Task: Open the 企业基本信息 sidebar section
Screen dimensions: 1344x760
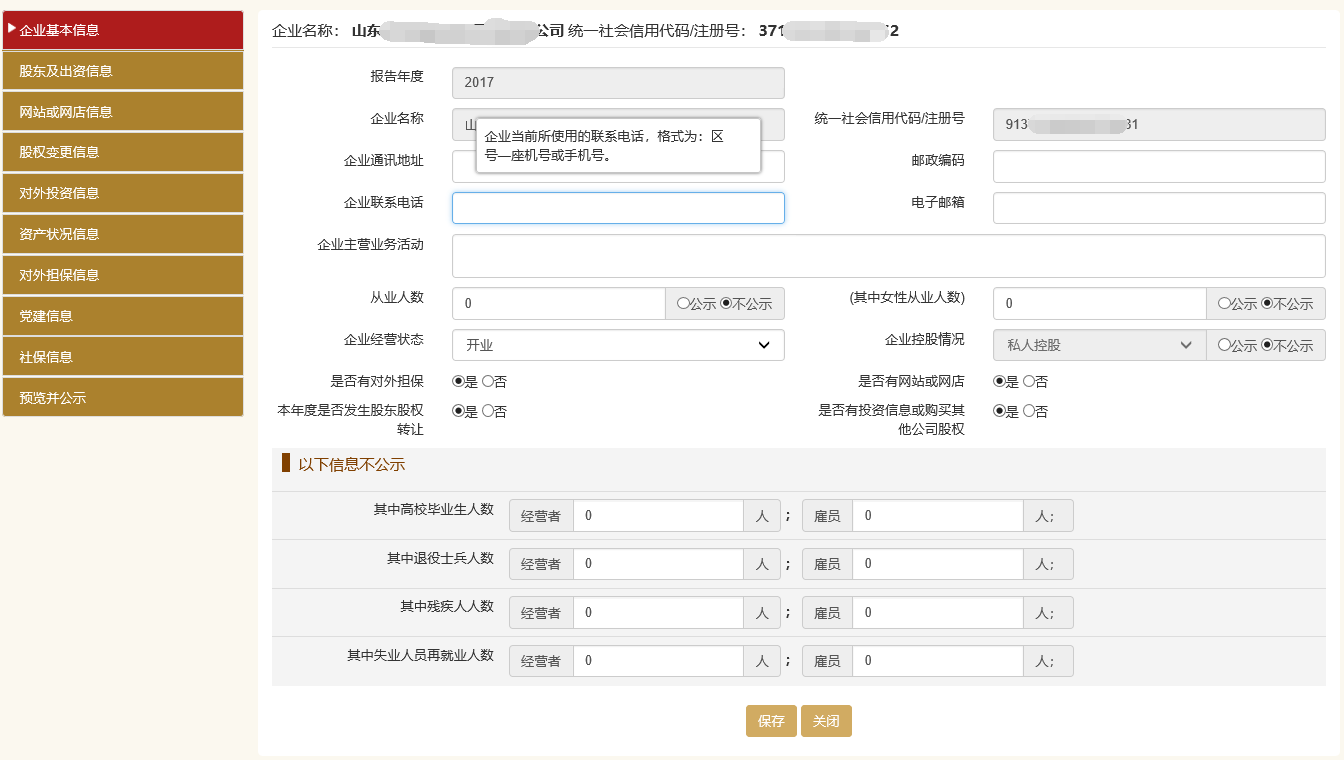Action: point(123,30)
